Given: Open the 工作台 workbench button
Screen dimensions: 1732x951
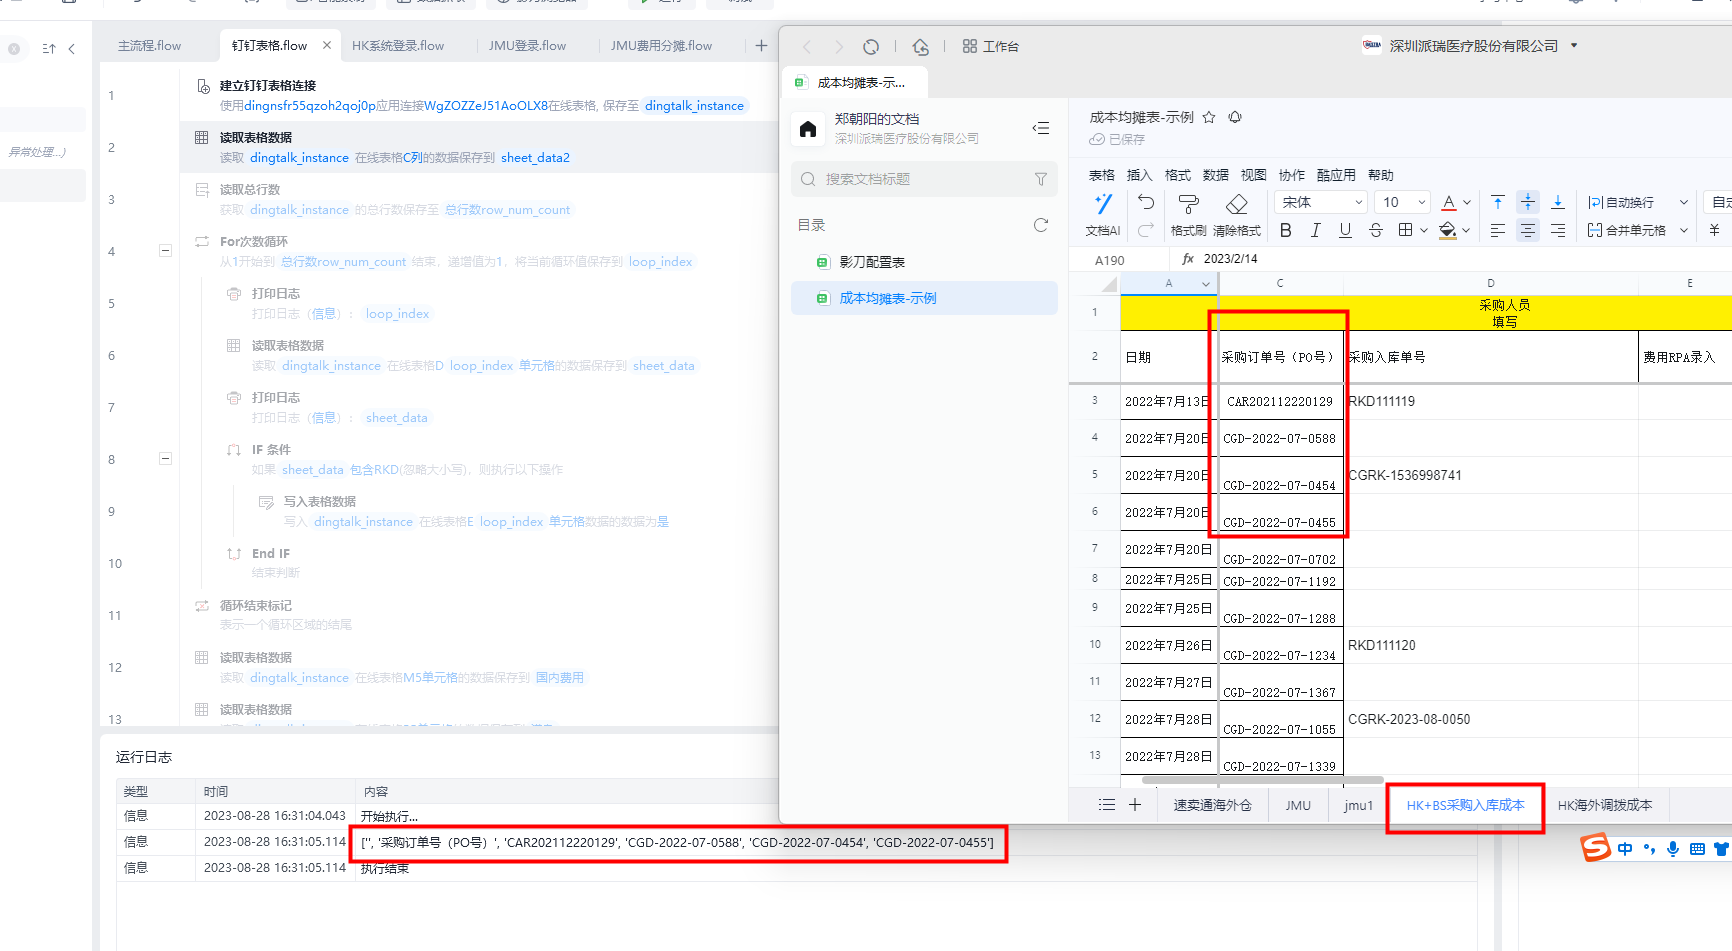Looking at the screenshot, I should click(x=990, y=46).
